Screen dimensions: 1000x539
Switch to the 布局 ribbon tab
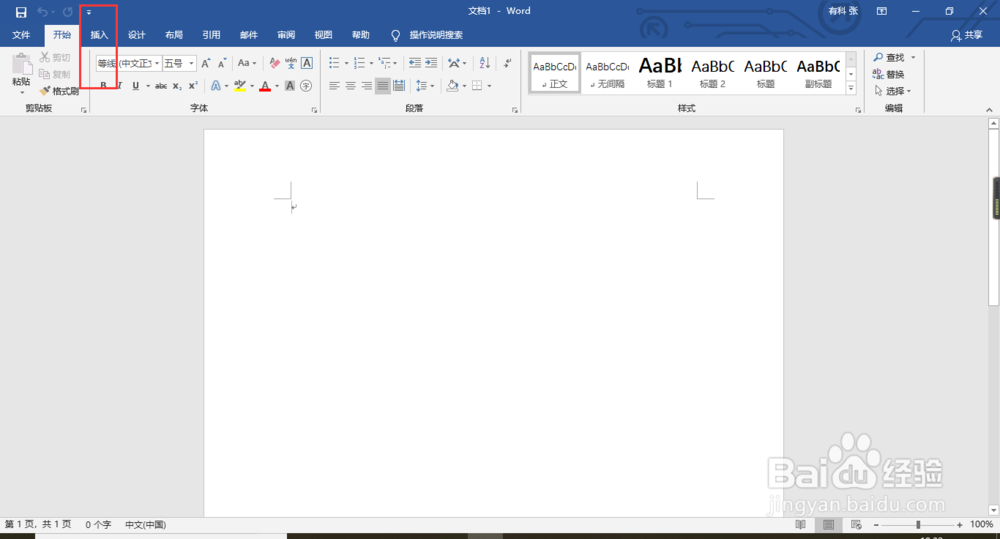(173, 35)
